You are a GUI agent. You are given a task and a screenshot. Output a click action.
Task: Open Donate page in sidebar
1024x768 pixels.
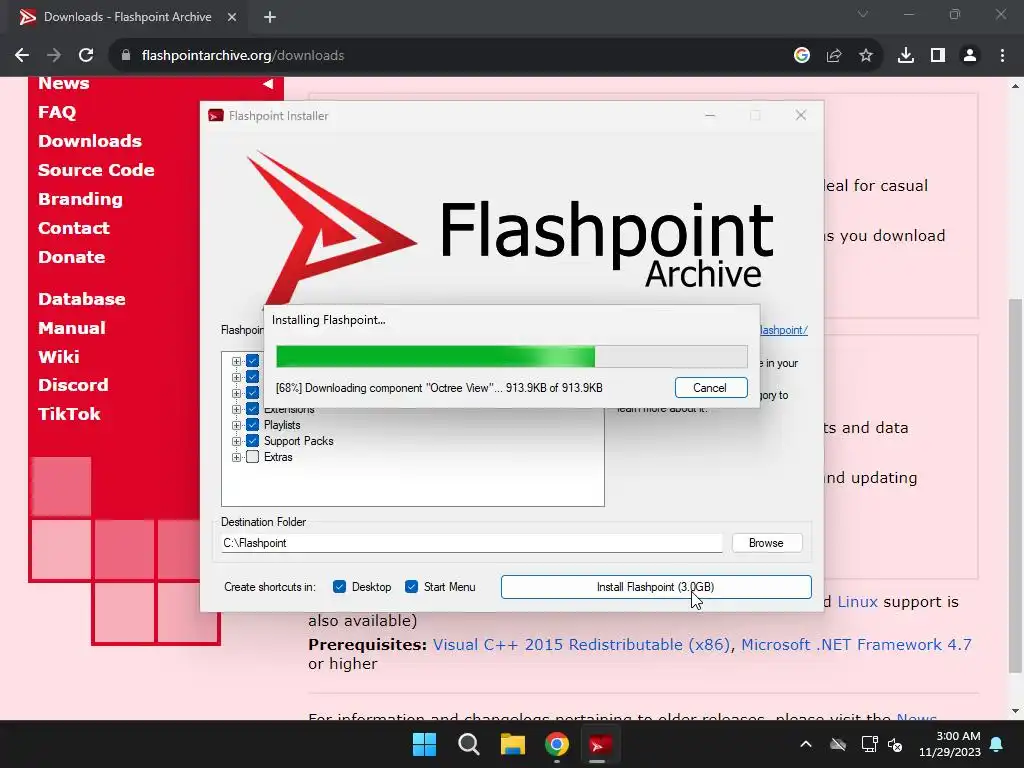(71, 257)
